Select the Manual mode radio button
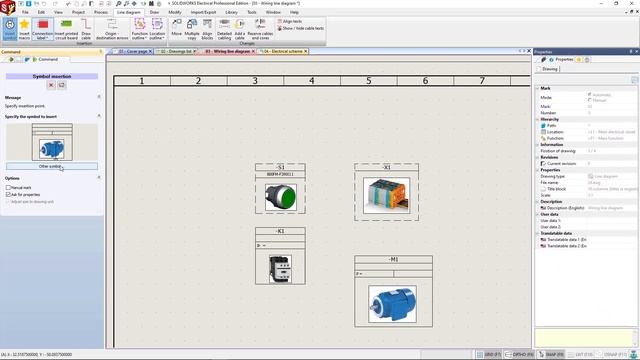 tap(589, 100)
